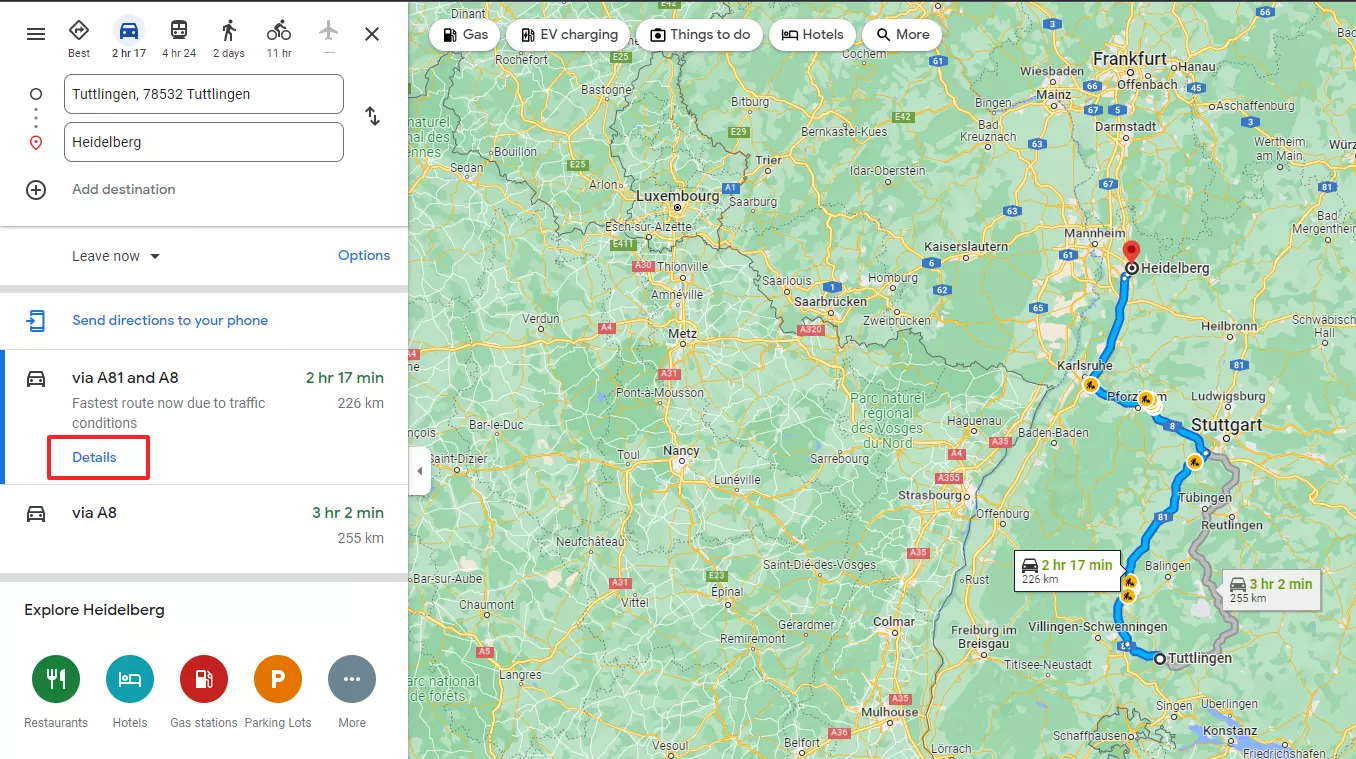This screenshot has width=1356, height=759.
Task: Explore Hotels in Heidelberg
Action: [130, 692]
